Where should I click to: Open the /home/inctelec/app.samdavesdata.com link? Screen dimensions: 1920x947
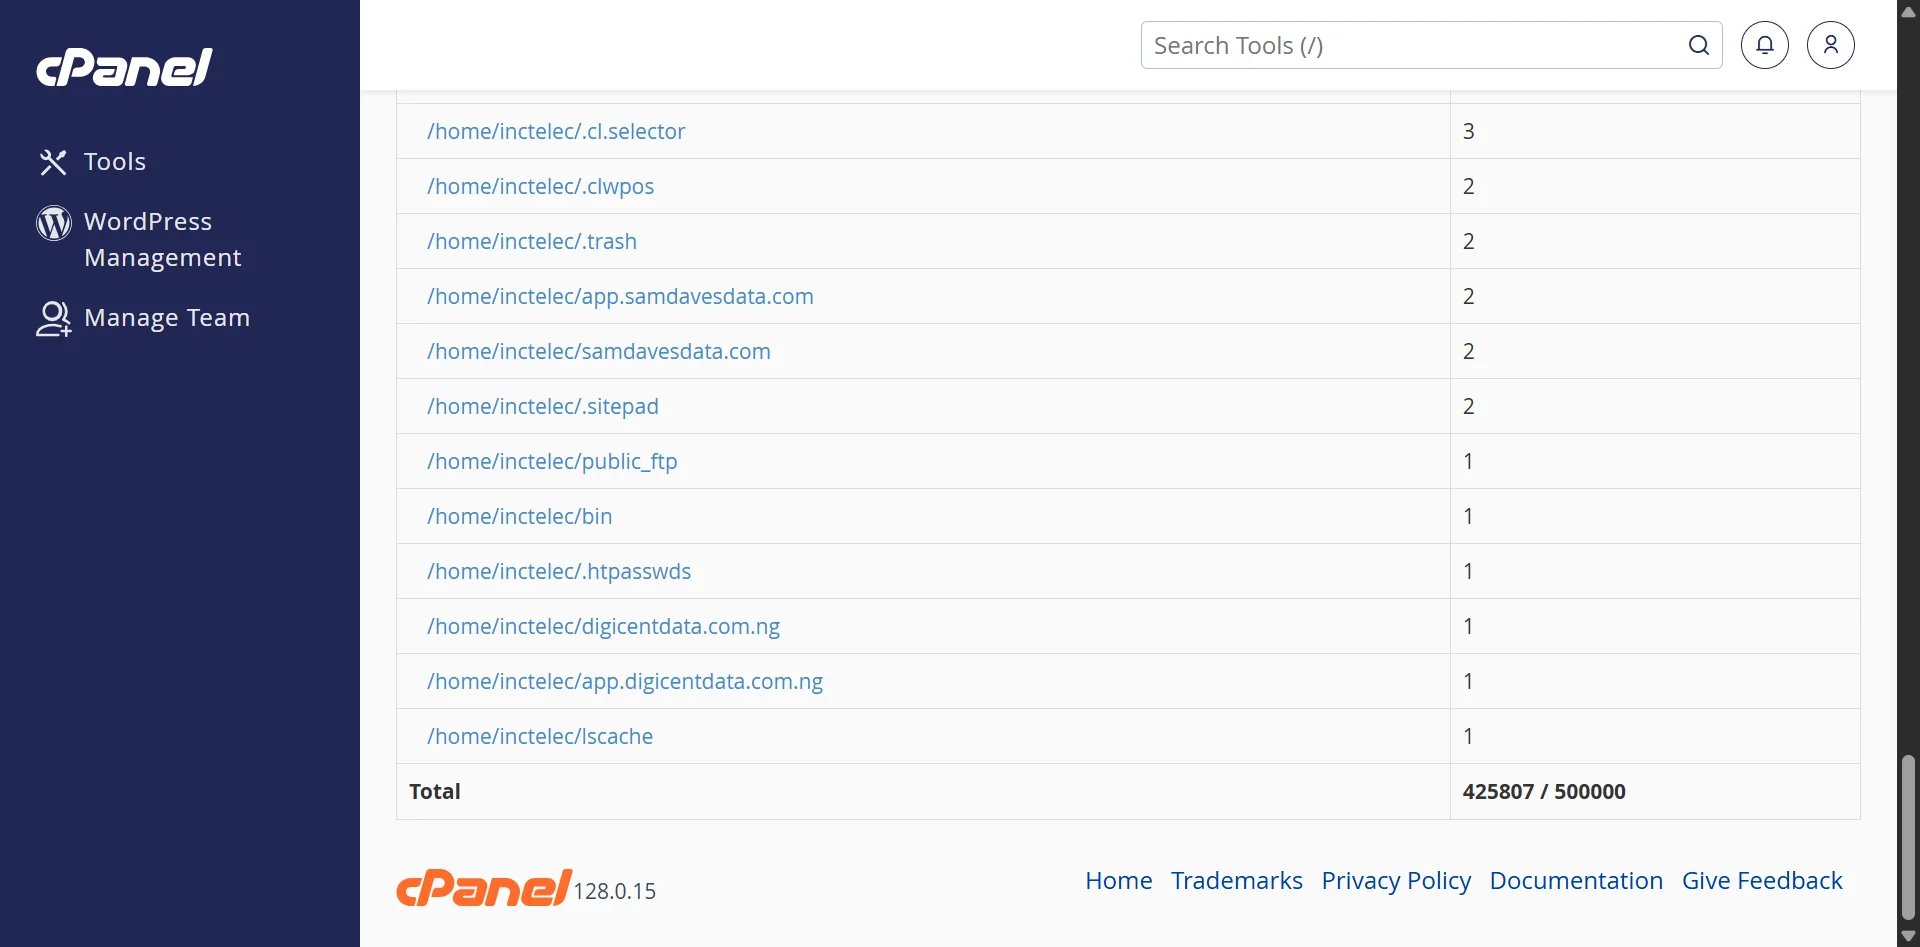pyautogui.click(x=620, y=296)
